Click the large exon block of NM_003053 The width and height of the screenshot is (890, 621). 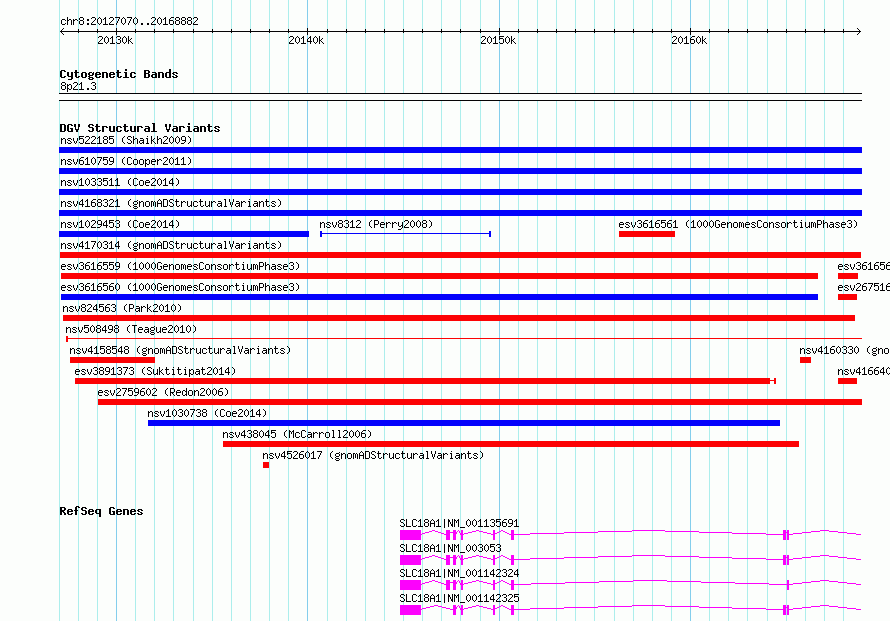click(410, 560)
